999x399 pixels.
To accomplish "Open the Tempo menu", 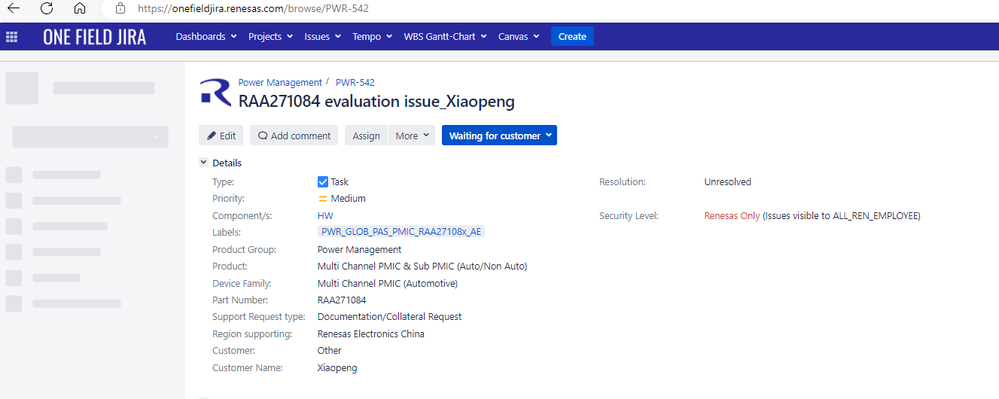I will click(x=372, y=36).
